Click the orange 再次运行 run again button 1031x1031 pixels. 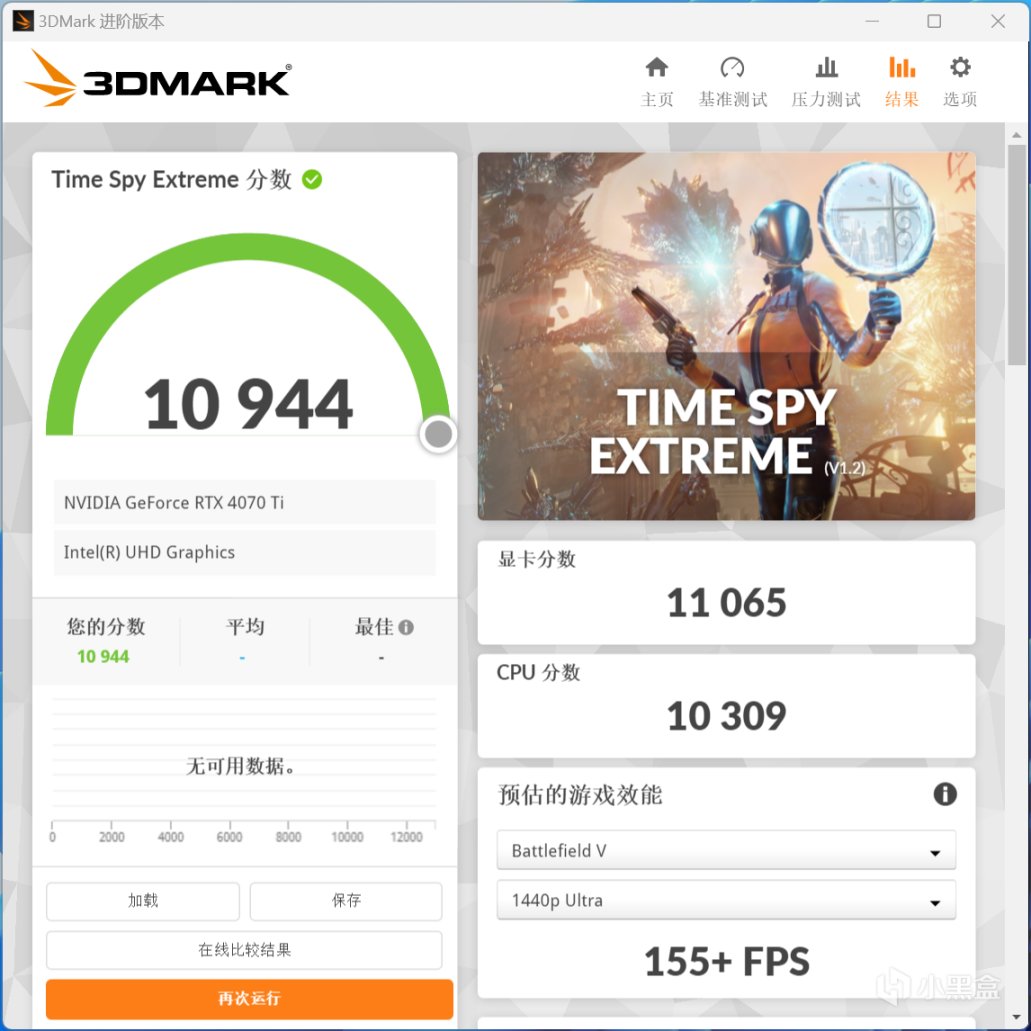click(249, 998)
